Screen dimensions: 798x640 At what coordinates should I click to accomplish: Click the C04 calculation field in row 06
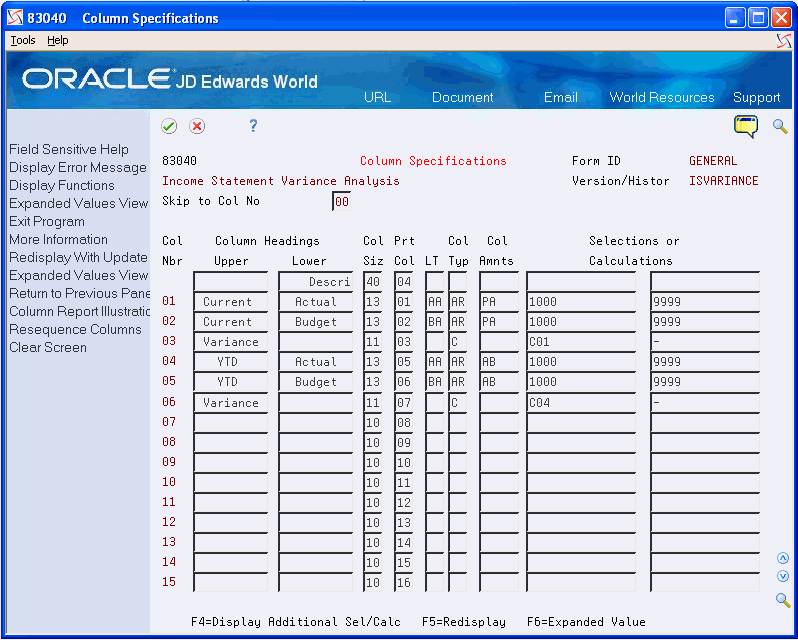581,402
